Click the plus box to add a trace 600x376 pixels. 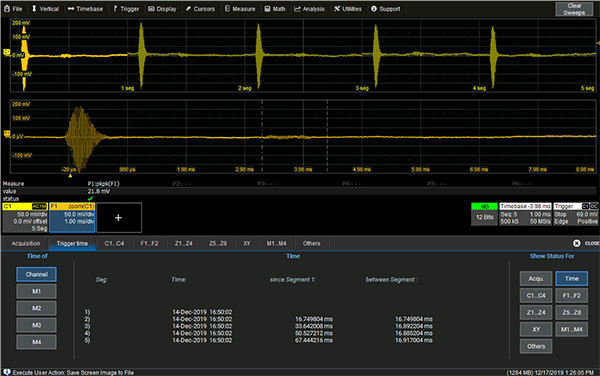[x=119, y=218]
